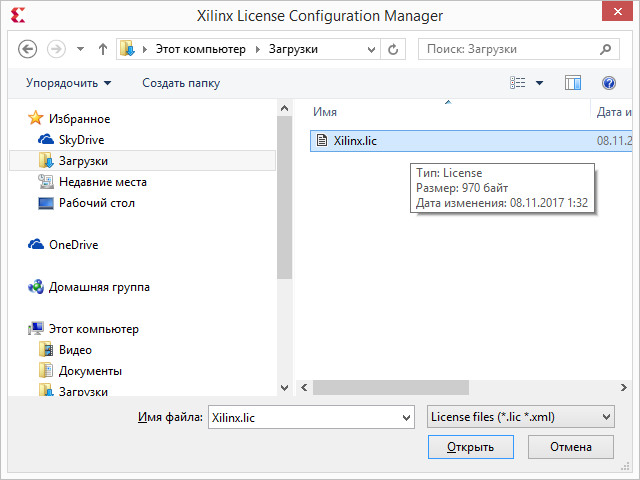Click the Домашняя группа icon
The height and width of the screenshot is (480, 640).
pyautogui.click(x=36, y=287)
